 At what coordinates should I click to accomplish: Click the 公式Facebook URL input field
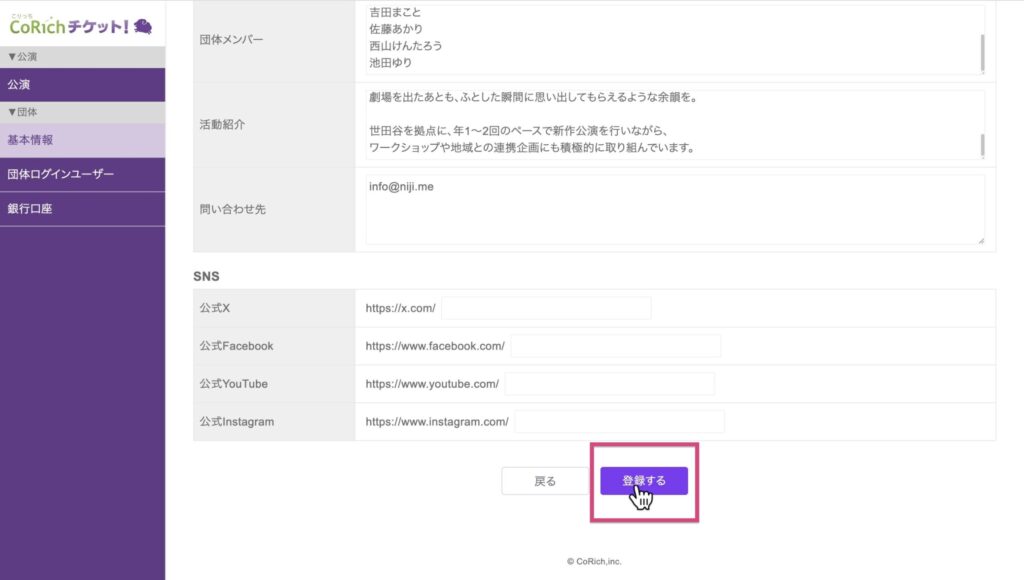[615, 346]
